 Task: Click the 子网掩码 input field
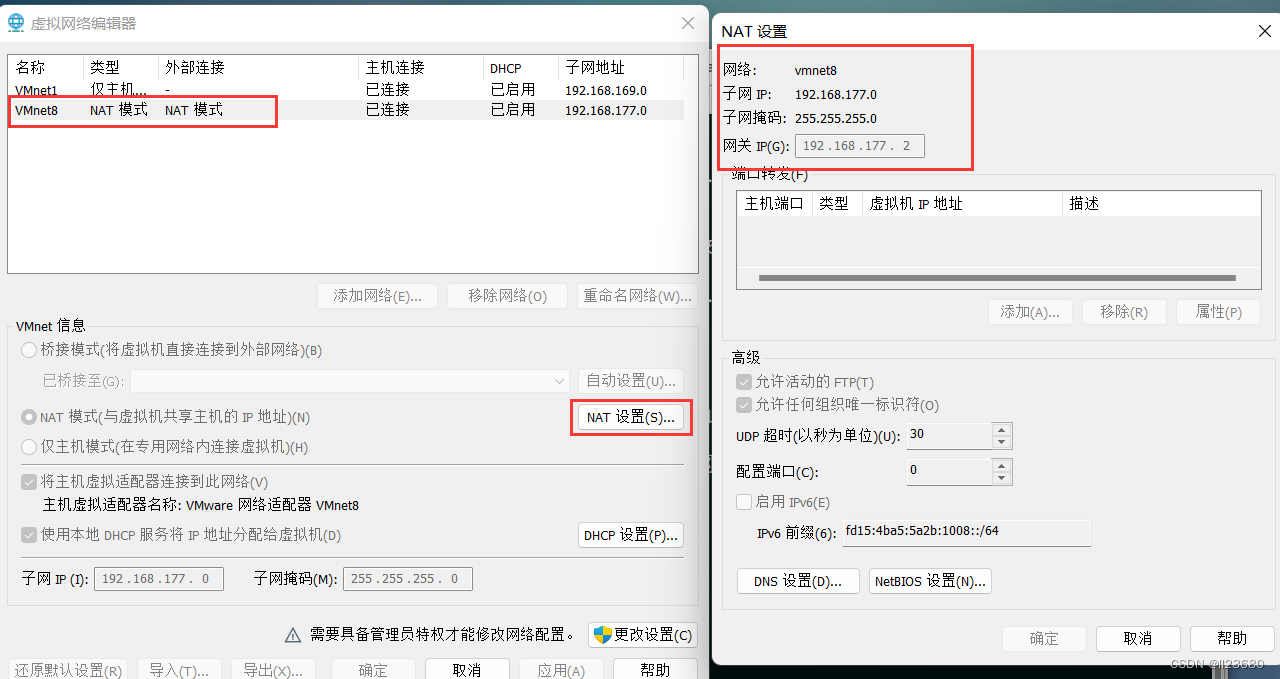(x=407, y=578)
